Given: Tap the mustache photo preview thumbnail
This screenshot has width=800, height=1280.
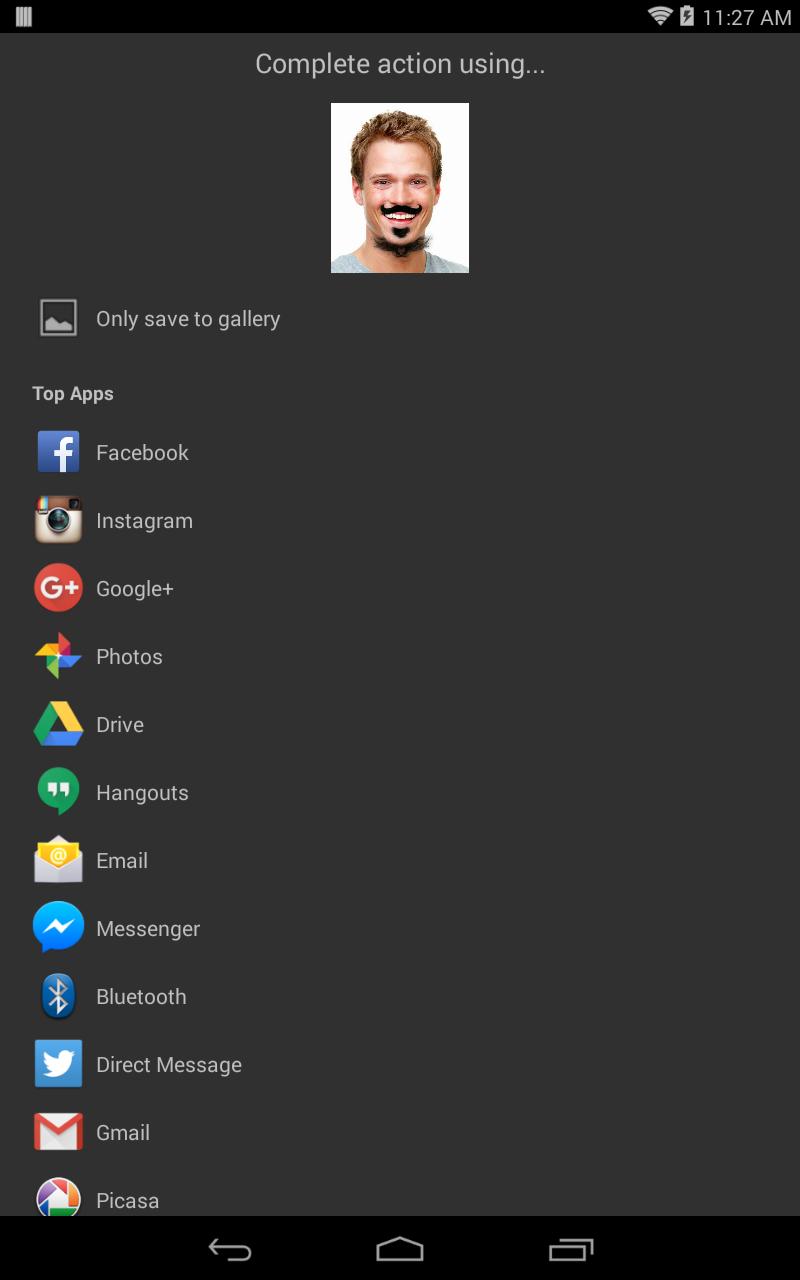Looking at the screenshot, I should click(400, 188).
